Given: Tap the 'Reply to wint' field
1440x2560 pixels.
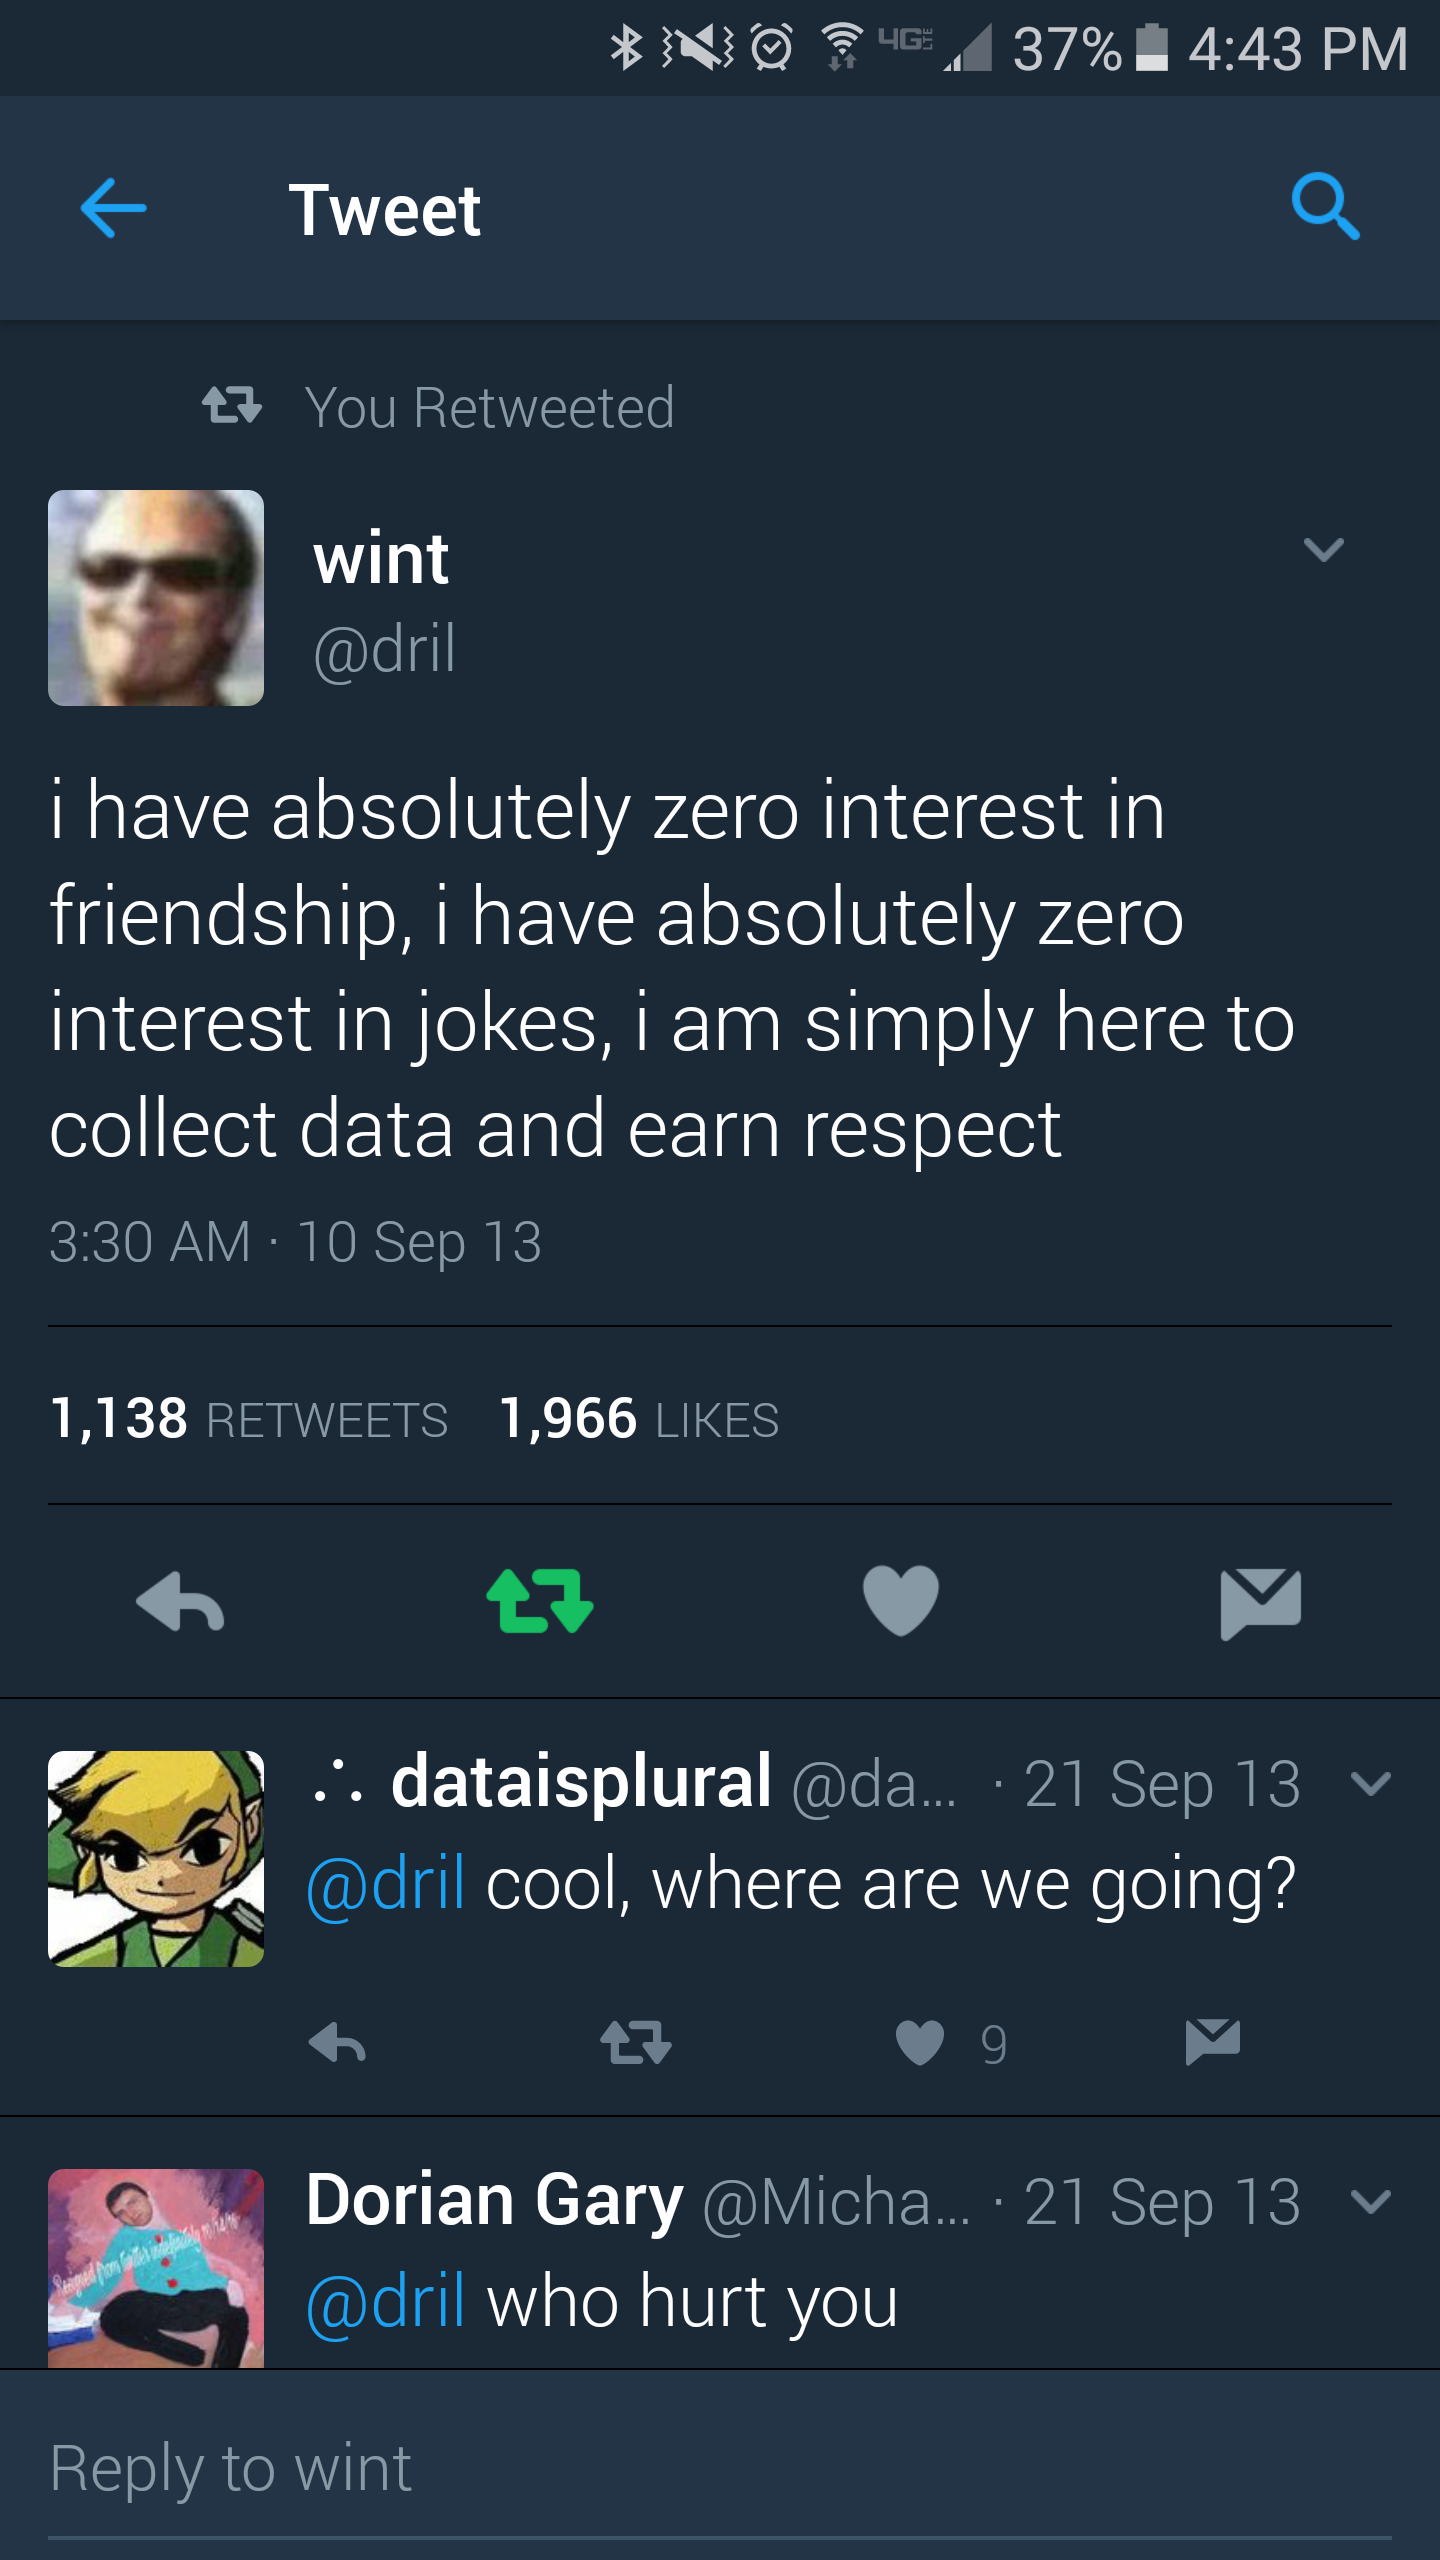Looking at the screenshot, I should [x=720, y=2468].
